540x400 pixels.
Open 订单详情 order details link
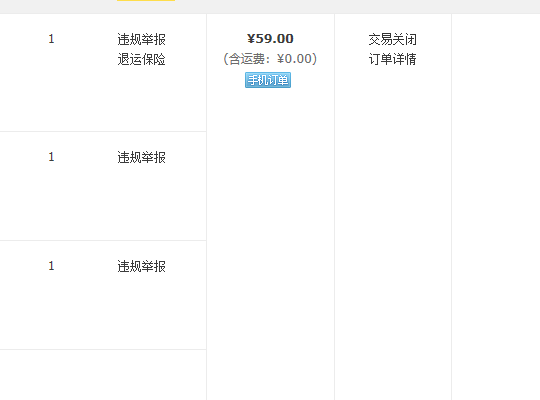click(393, 59)
